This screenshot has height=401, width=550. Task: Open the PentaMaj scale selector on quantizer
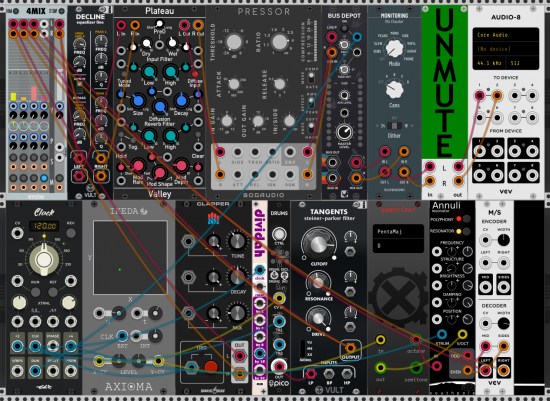tap(398, 232)
